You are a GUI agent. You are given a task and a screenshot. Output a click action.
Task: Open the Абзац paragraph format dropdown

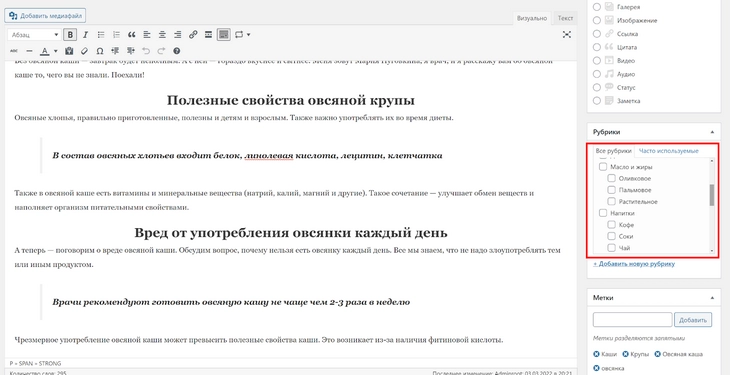(x=34, y=34)
